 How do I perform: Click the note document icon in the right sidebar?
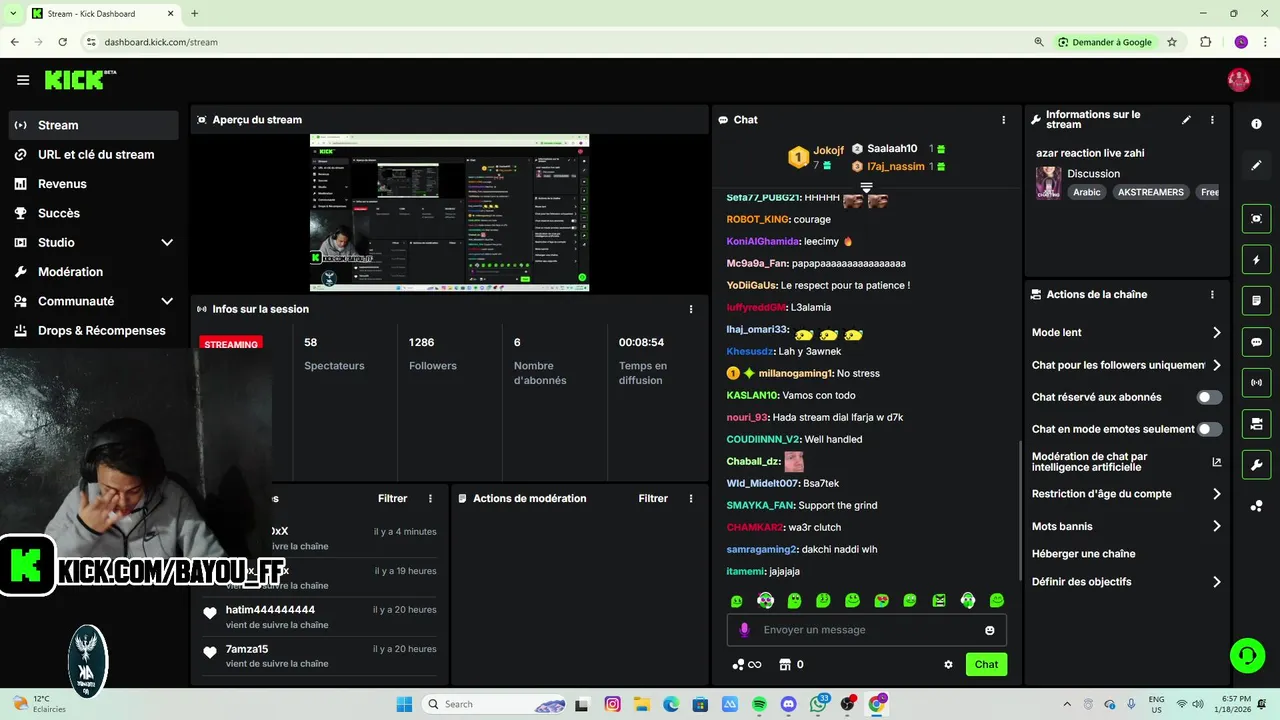[x=1257, y=300]
